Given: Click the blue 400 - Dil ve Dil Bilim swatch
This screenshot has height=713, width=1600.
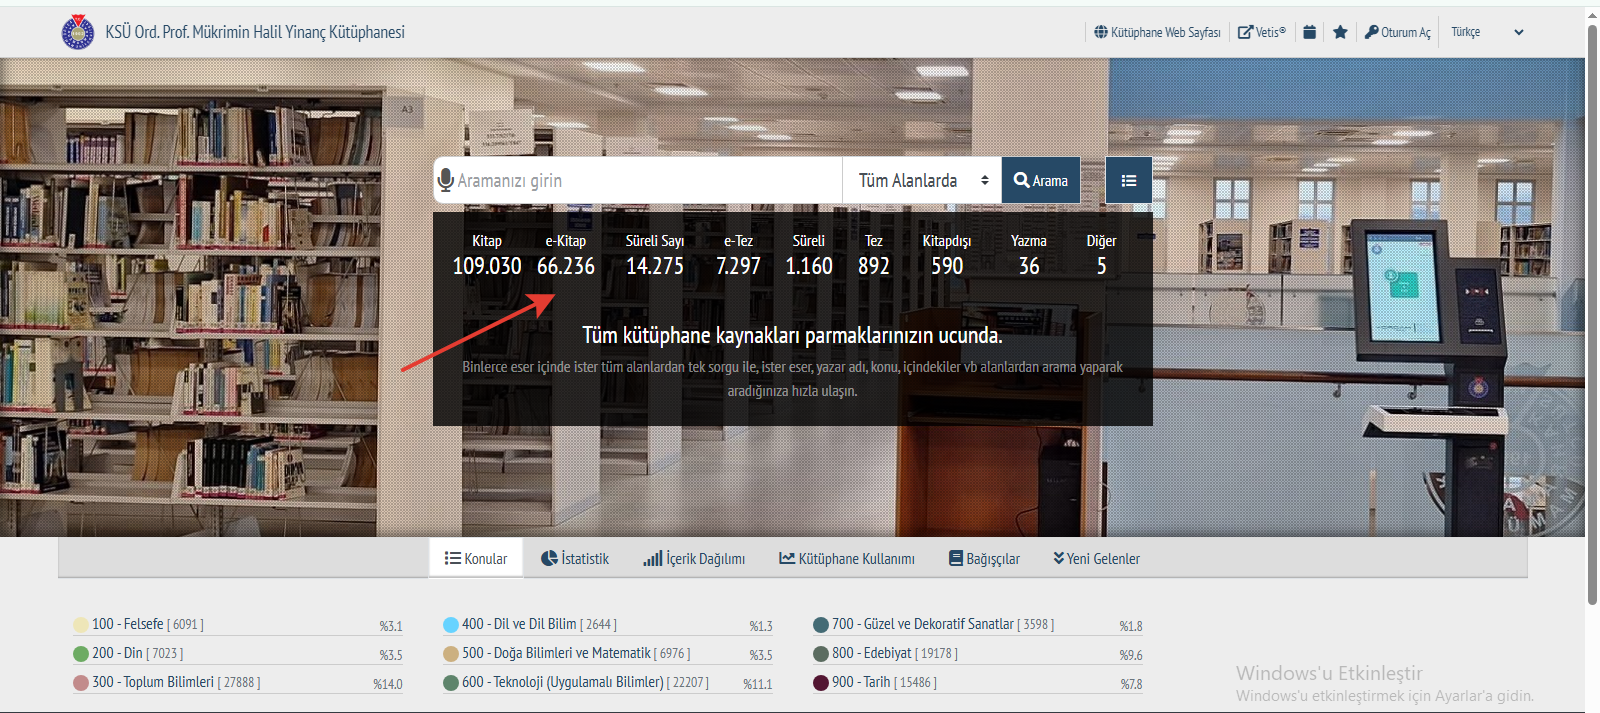Looking at the screenshot, I should pos(451,625).
